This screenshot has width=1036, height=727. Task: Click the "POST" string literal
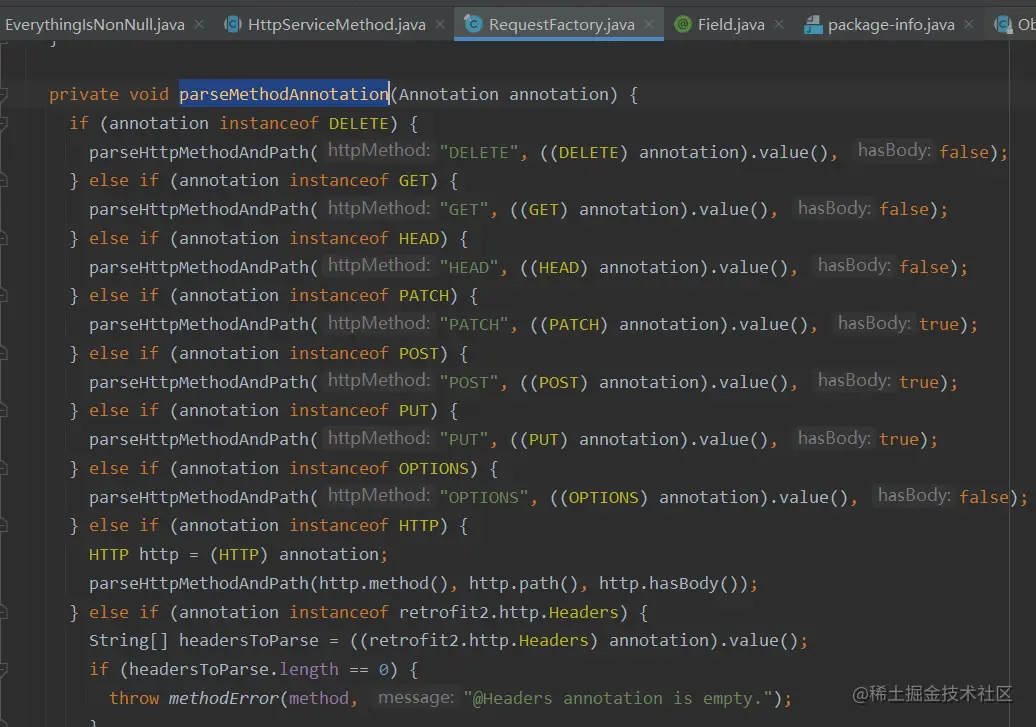point(468,382)
